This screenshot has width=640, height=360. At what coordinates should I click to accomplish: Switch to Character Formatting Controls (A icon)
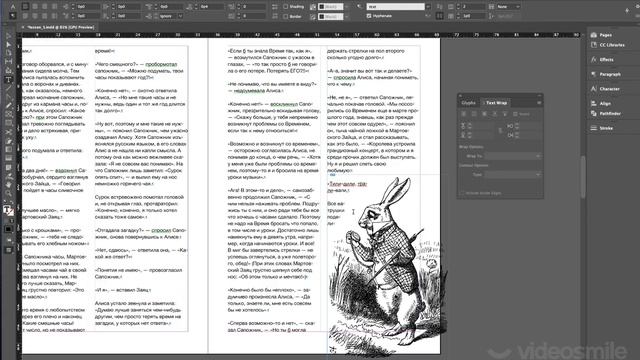click(x=13, y=7)
